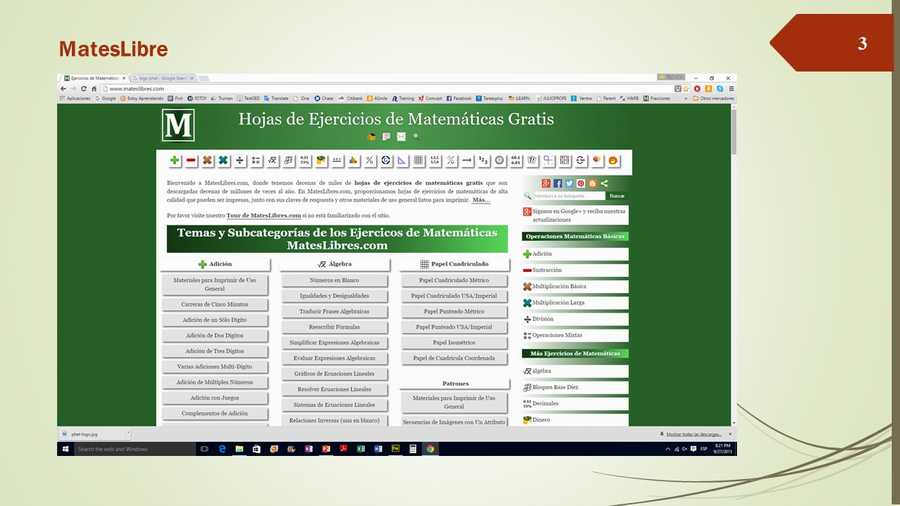Image resolution: width=900 pixels, height=506 pixels.
Task: Expand the downloaded file options arrow
Action: [130, 434]
